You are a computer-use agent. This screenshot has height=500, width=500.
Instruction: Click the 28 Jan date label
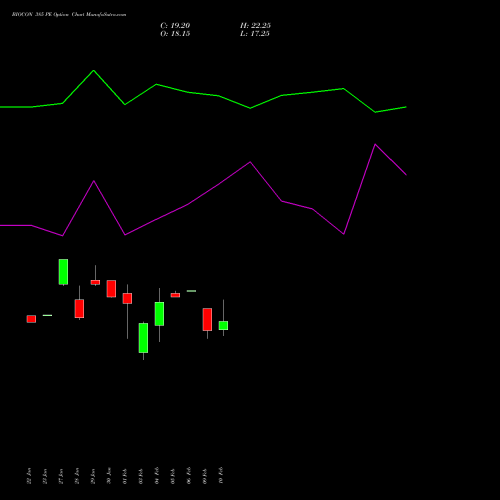[x=77, y=476]
